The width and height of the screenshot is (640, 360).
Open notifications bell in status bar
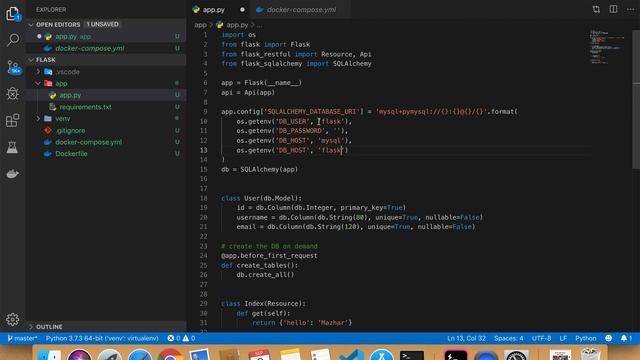626,338
